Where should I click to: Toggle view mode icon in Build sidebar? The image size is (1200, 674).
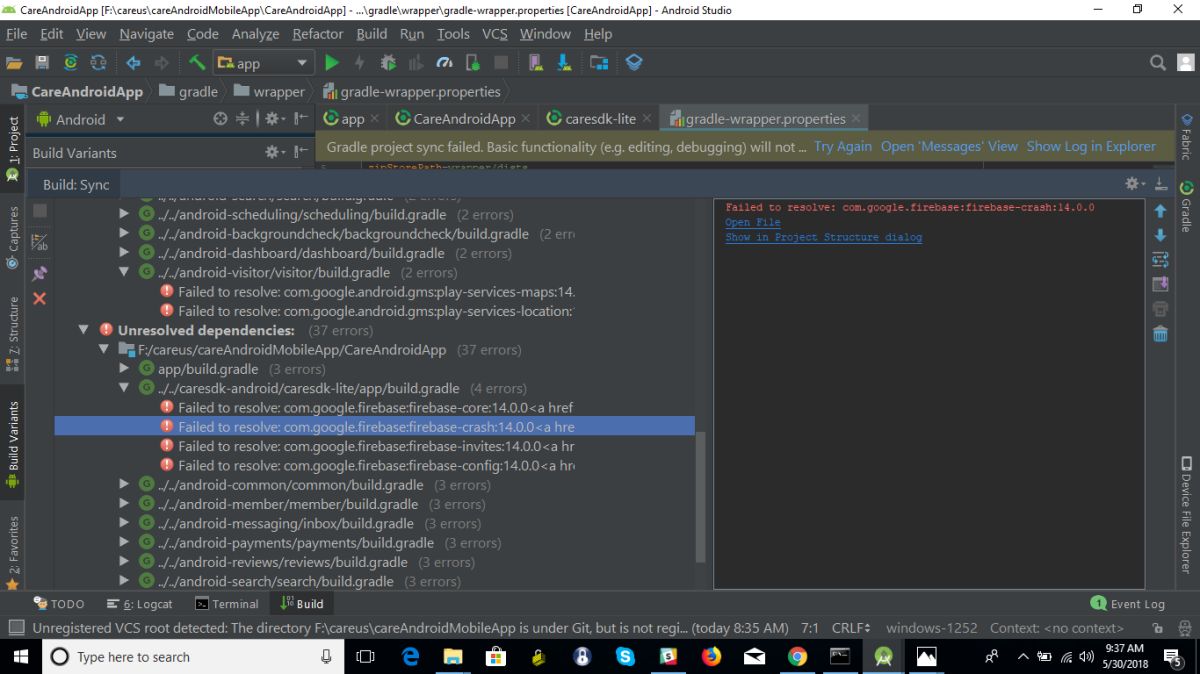pos(40,241)
